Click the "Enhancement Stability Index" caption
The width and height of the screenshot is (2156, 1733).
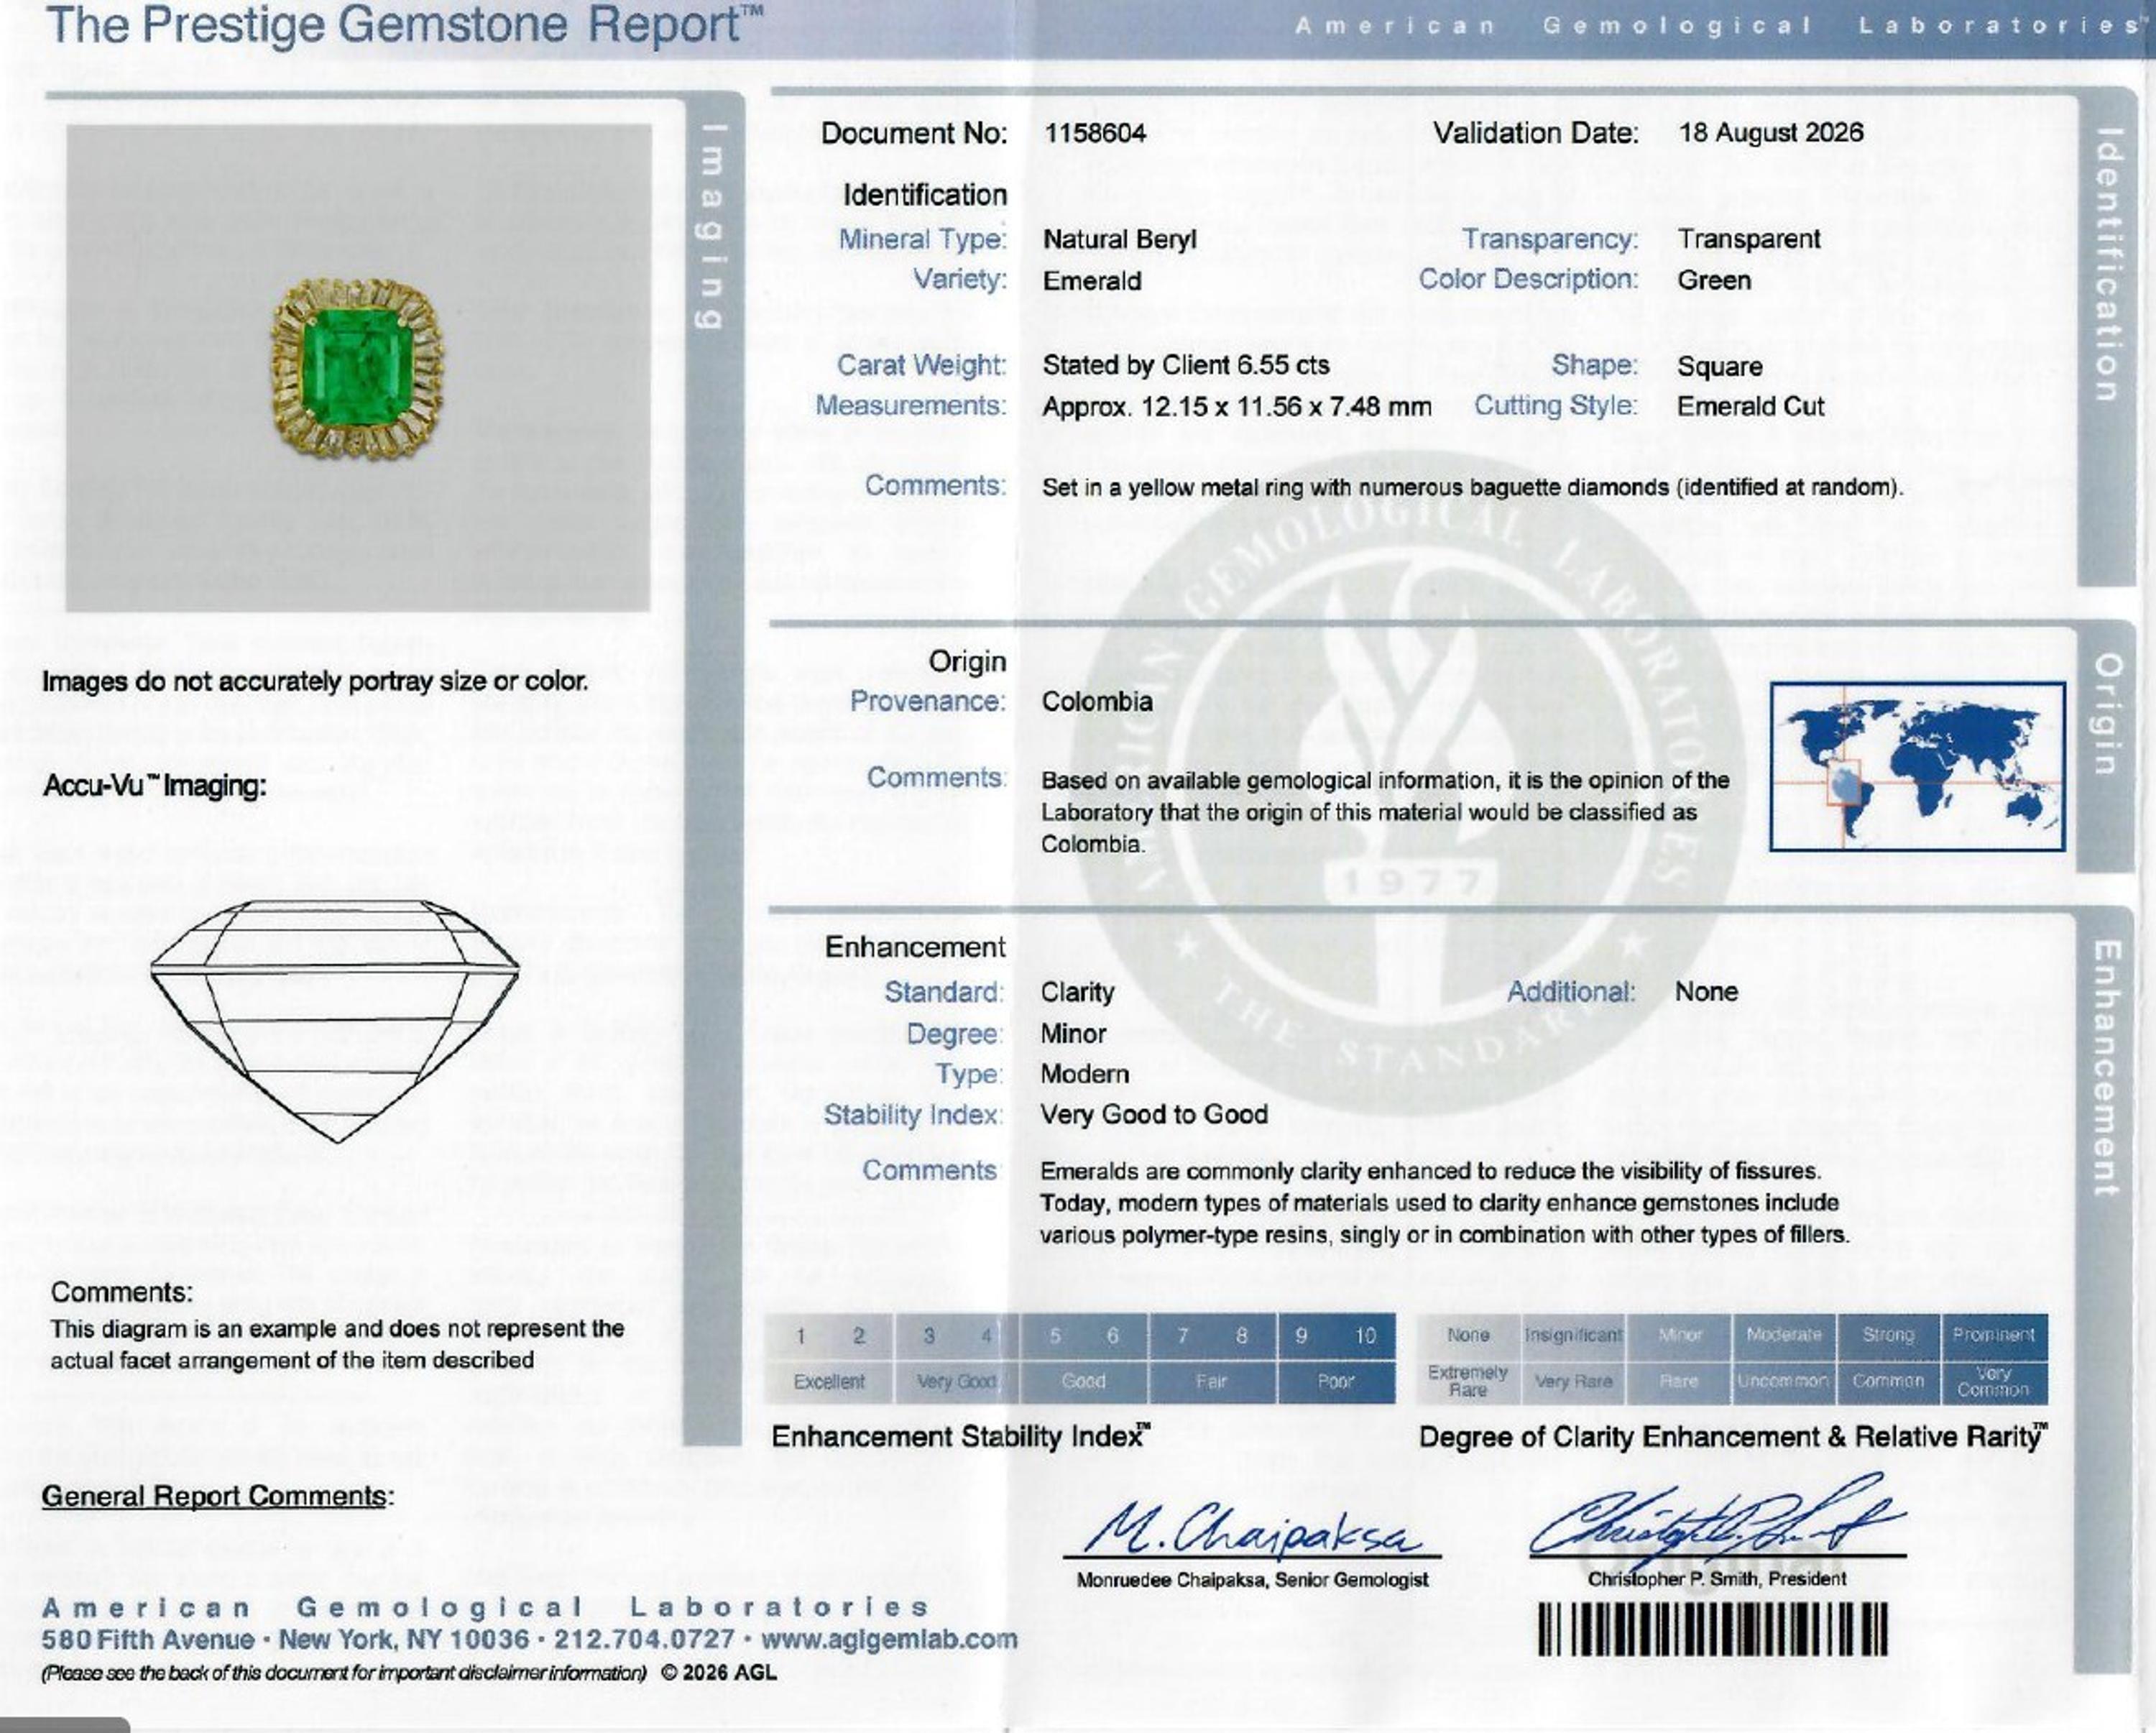(960, 1437)
